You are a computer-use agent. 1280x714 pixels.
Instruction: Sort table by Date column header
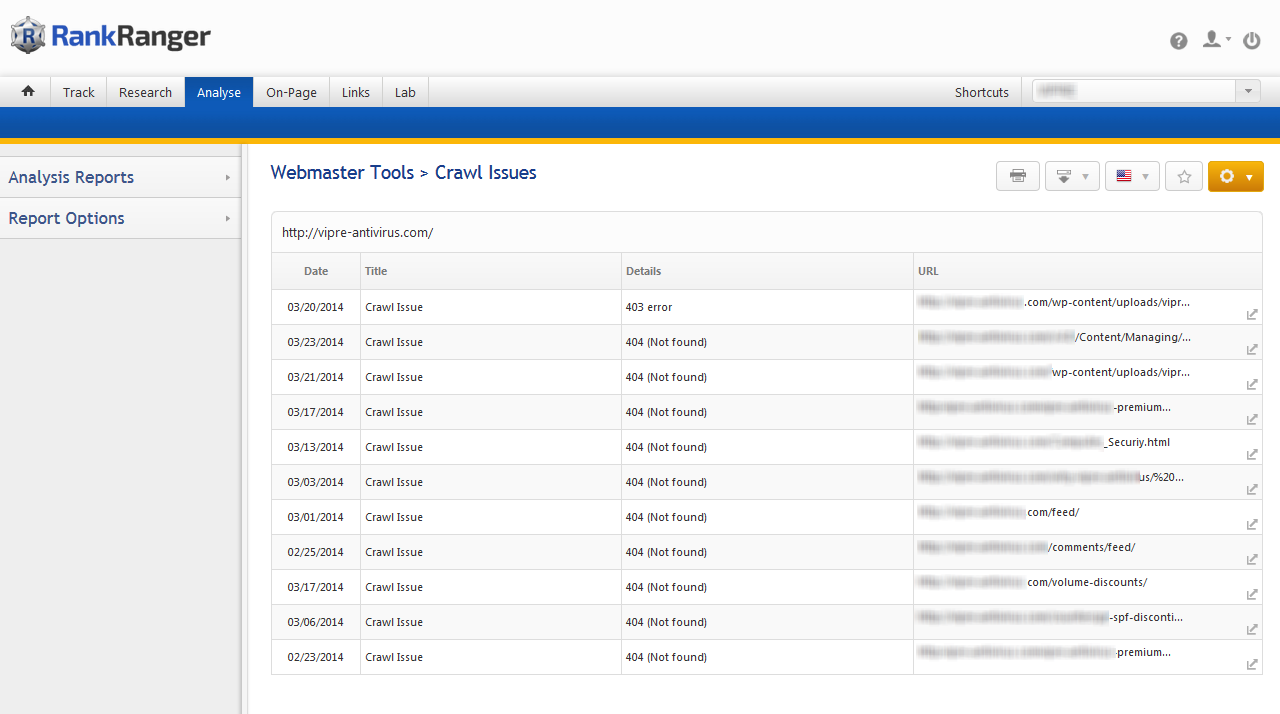tap(316, 271)
